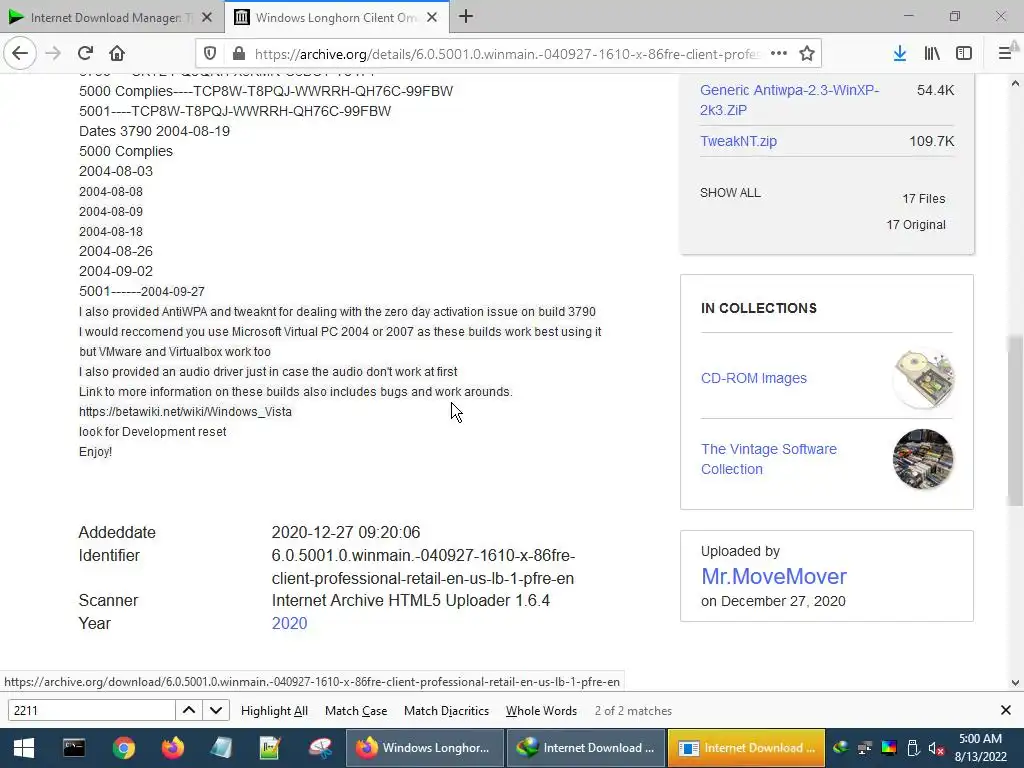Open page actions three-dot menu
The width and height of the screenshot is (1024, 768).
click(x=778, y=54)
